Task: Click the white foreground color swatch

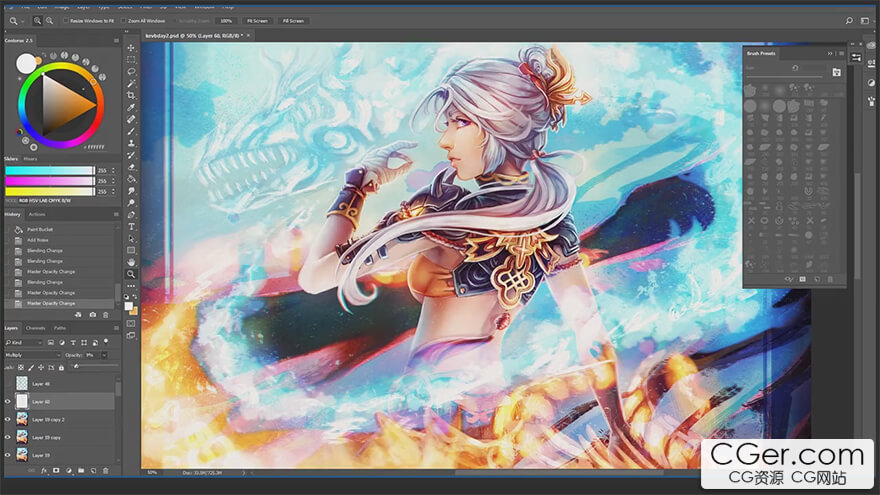Action: click(128, 306)
